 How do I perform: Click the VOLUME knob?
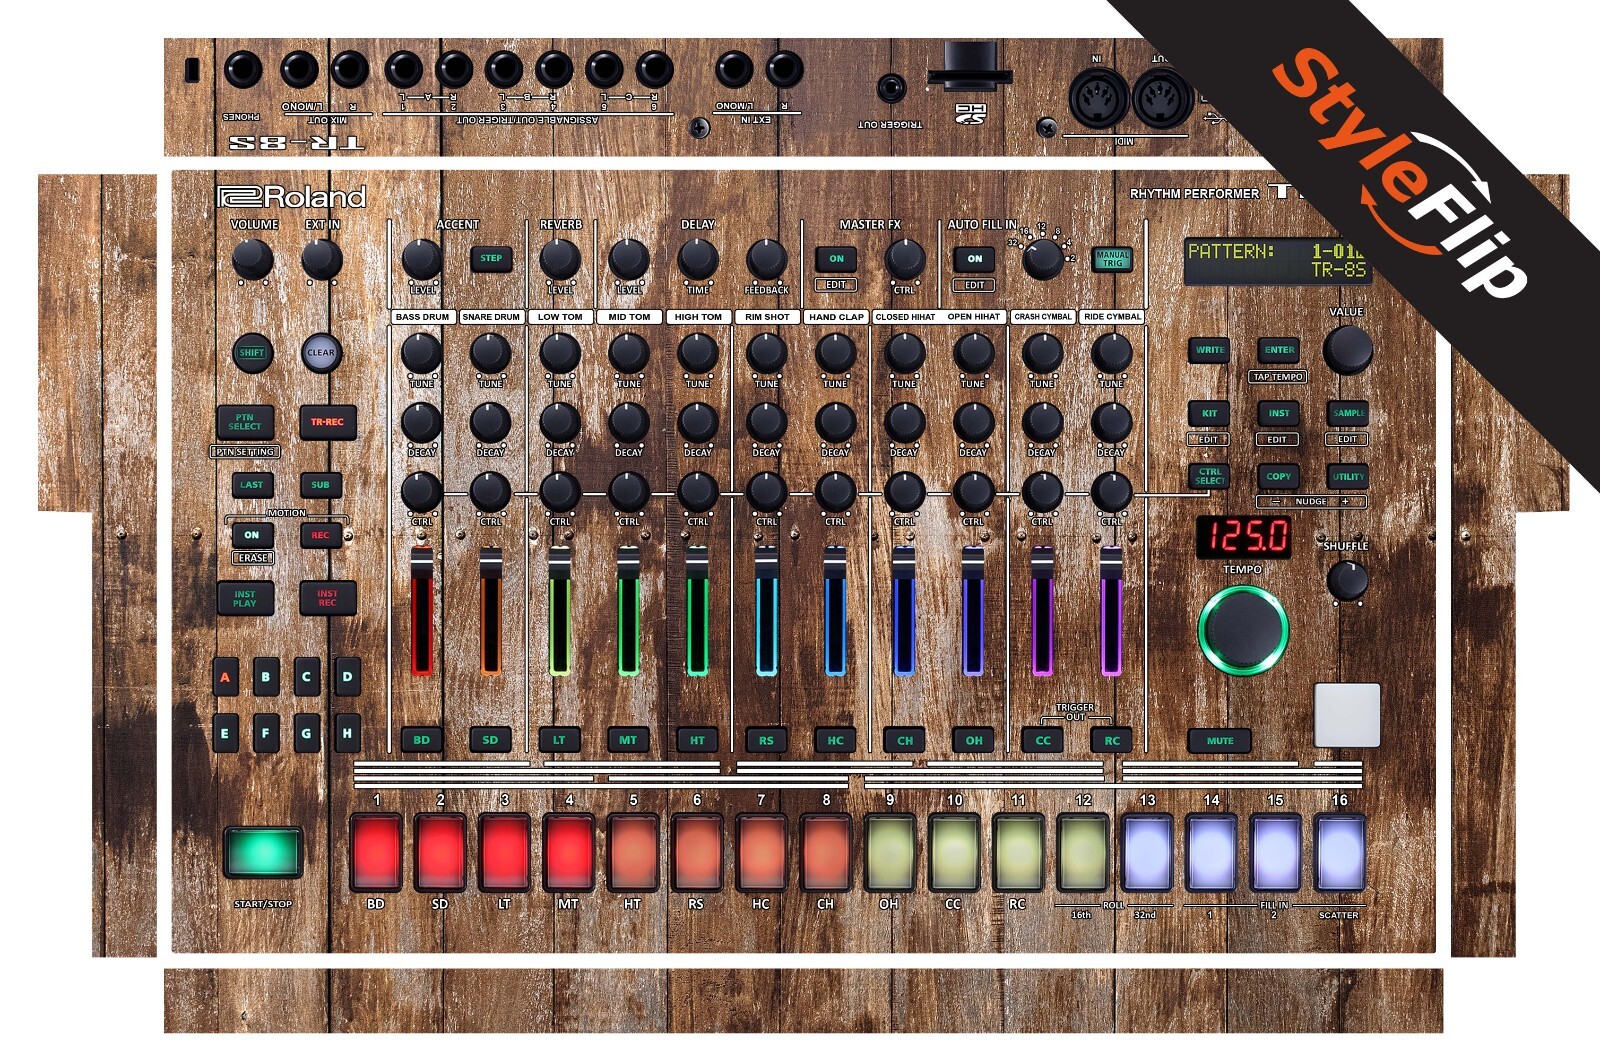coord(252,260)
